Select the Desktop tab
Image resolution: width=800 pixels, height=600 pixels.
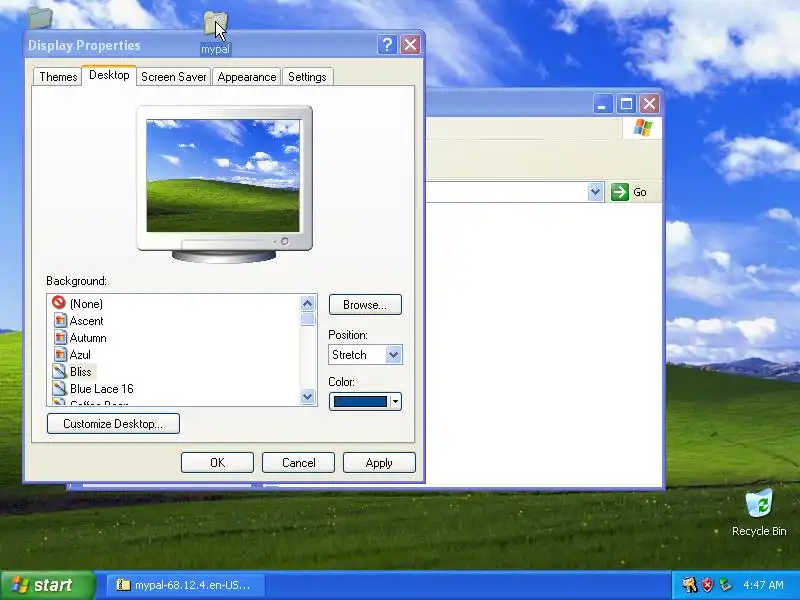[109, 75]
